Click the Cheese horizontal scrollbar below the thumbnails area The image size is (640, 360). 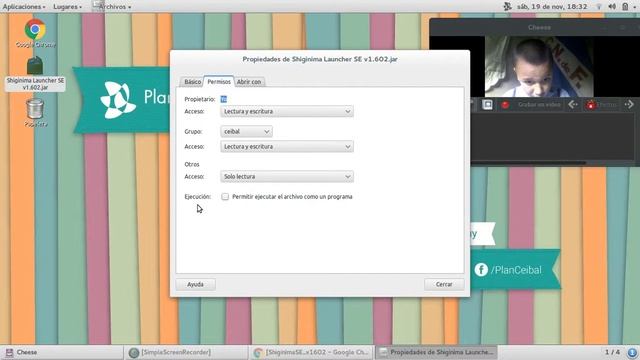click(x=528, y=162)
